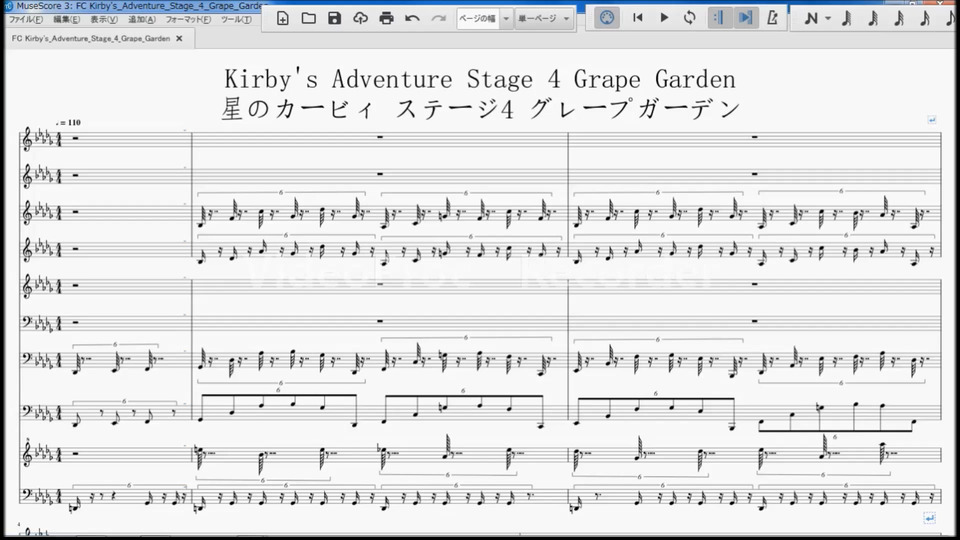Select the English title Kirby's Adventure Stage 4
This screenshot has height=540, width=960.
click(392, 79)
